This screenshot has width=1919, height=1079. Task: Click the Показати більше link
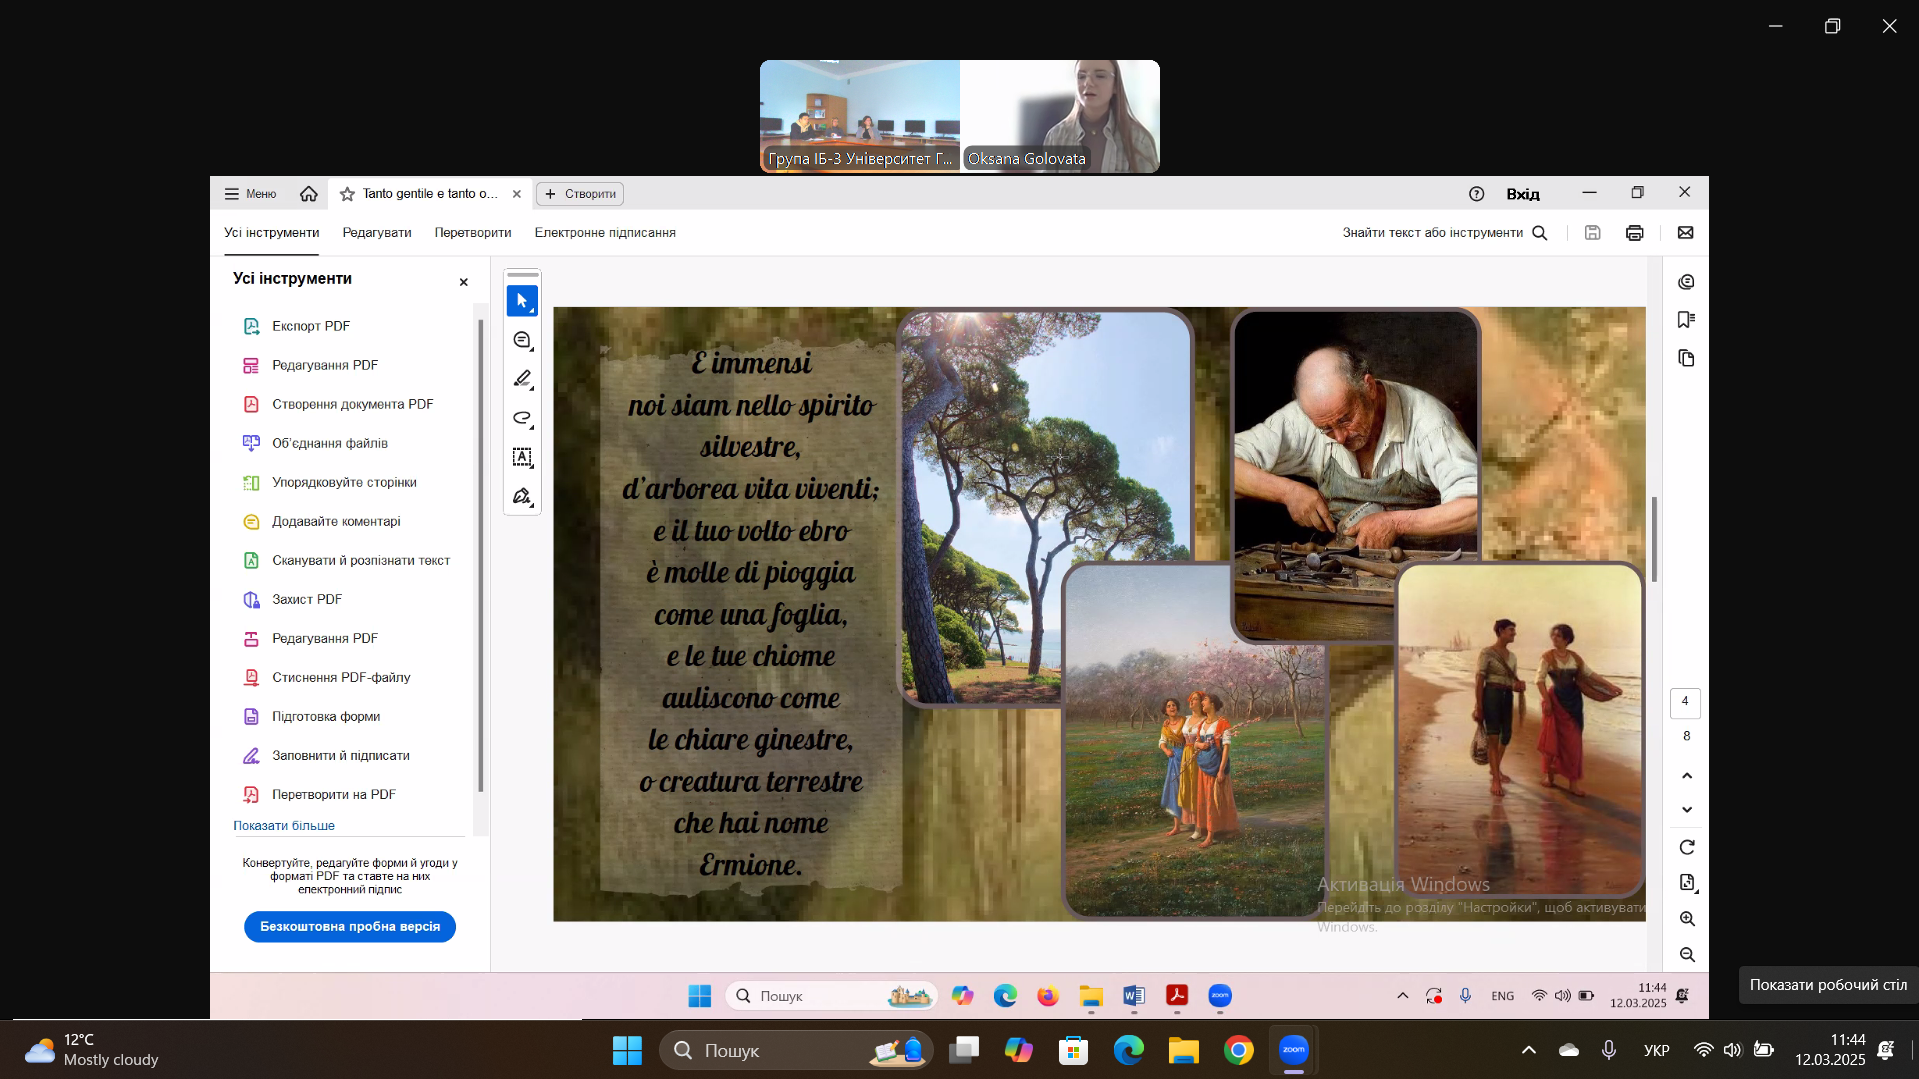click(284, 826)
